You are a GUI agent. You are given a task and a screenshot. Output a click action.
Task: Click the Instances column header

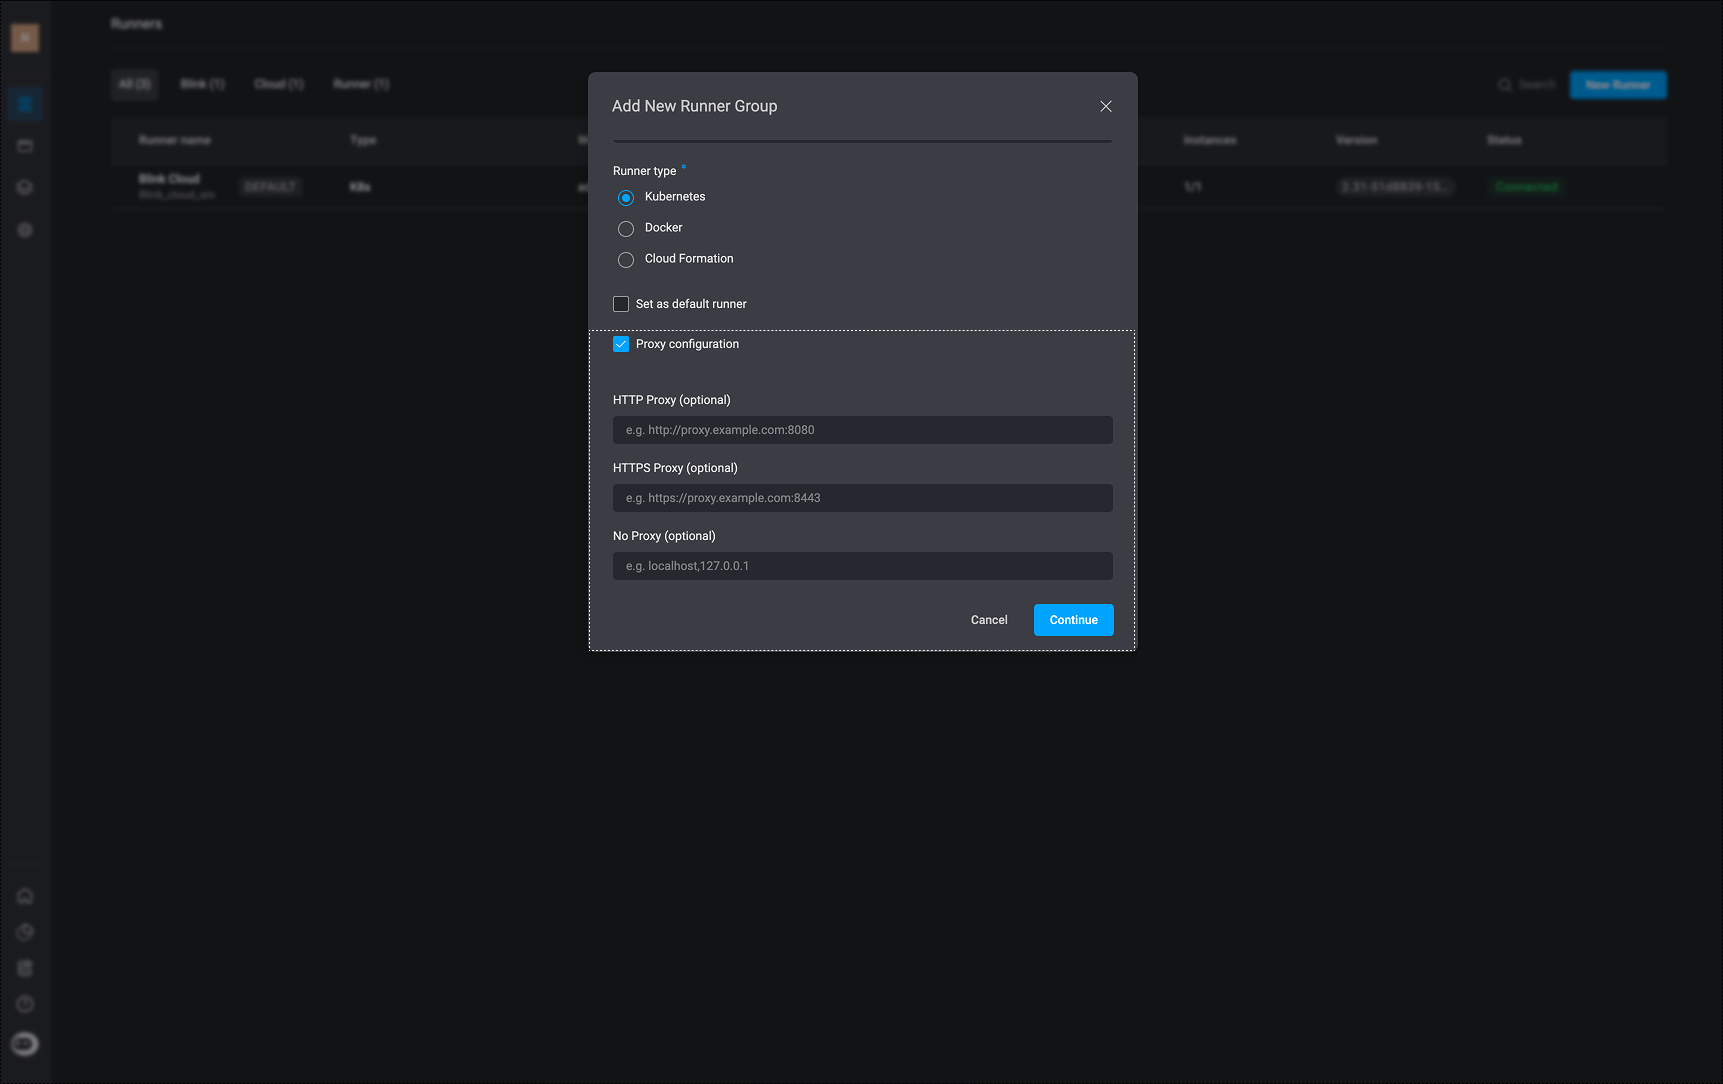(1210, 140)
